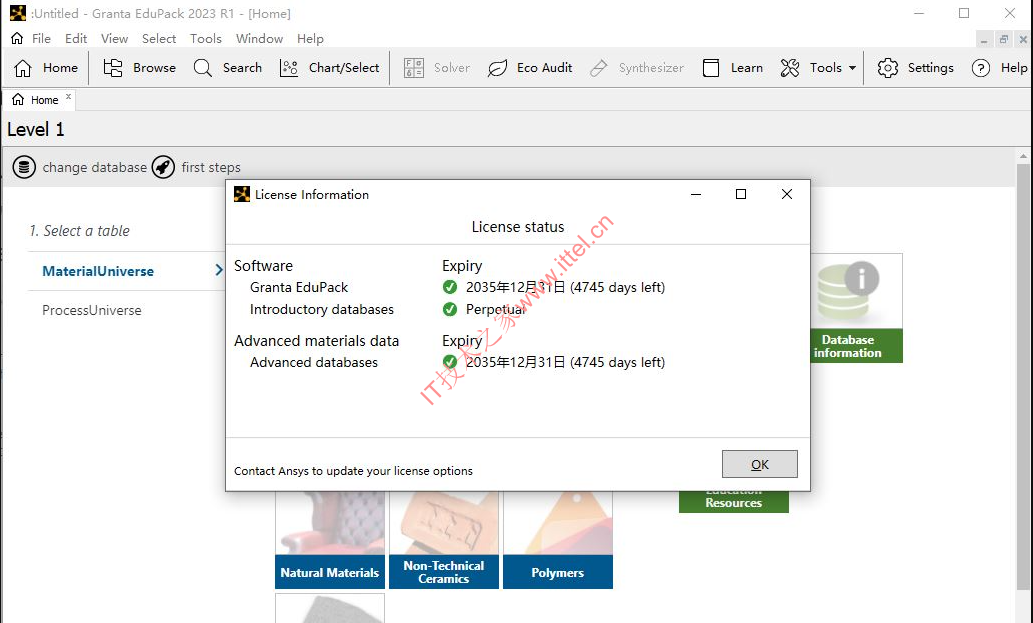Screen dimensions: 1033x623
Task: Open Help in the menu bar
Action: click(x=310, y=38)
